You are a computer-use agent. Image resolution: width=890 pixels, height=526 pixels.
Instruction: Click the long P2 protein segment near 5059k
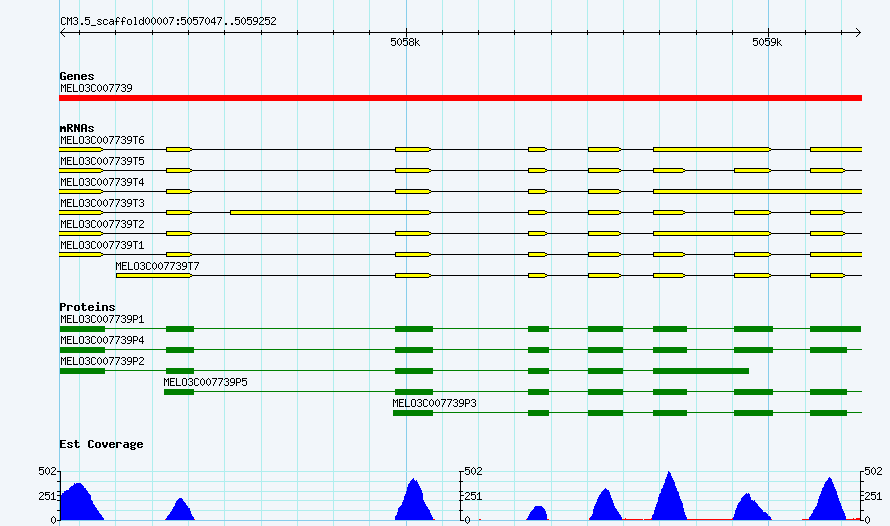pos(701,371)
